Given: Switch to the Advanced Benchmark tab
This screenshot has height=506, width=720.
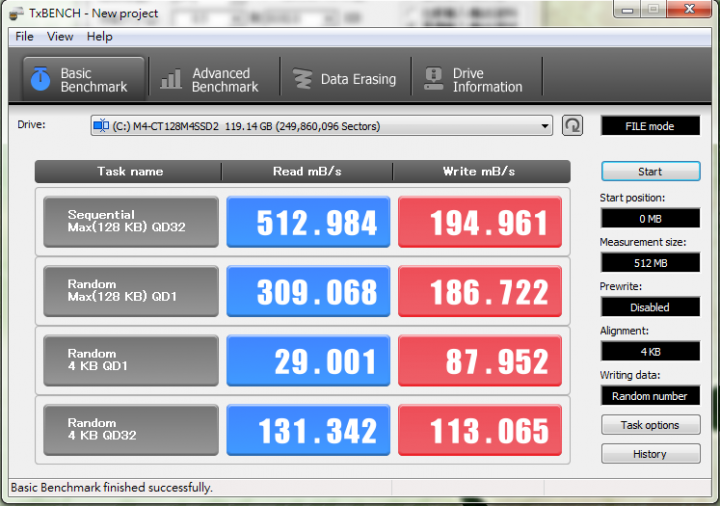Looking at the screenshot, I should tap(214, 79).
